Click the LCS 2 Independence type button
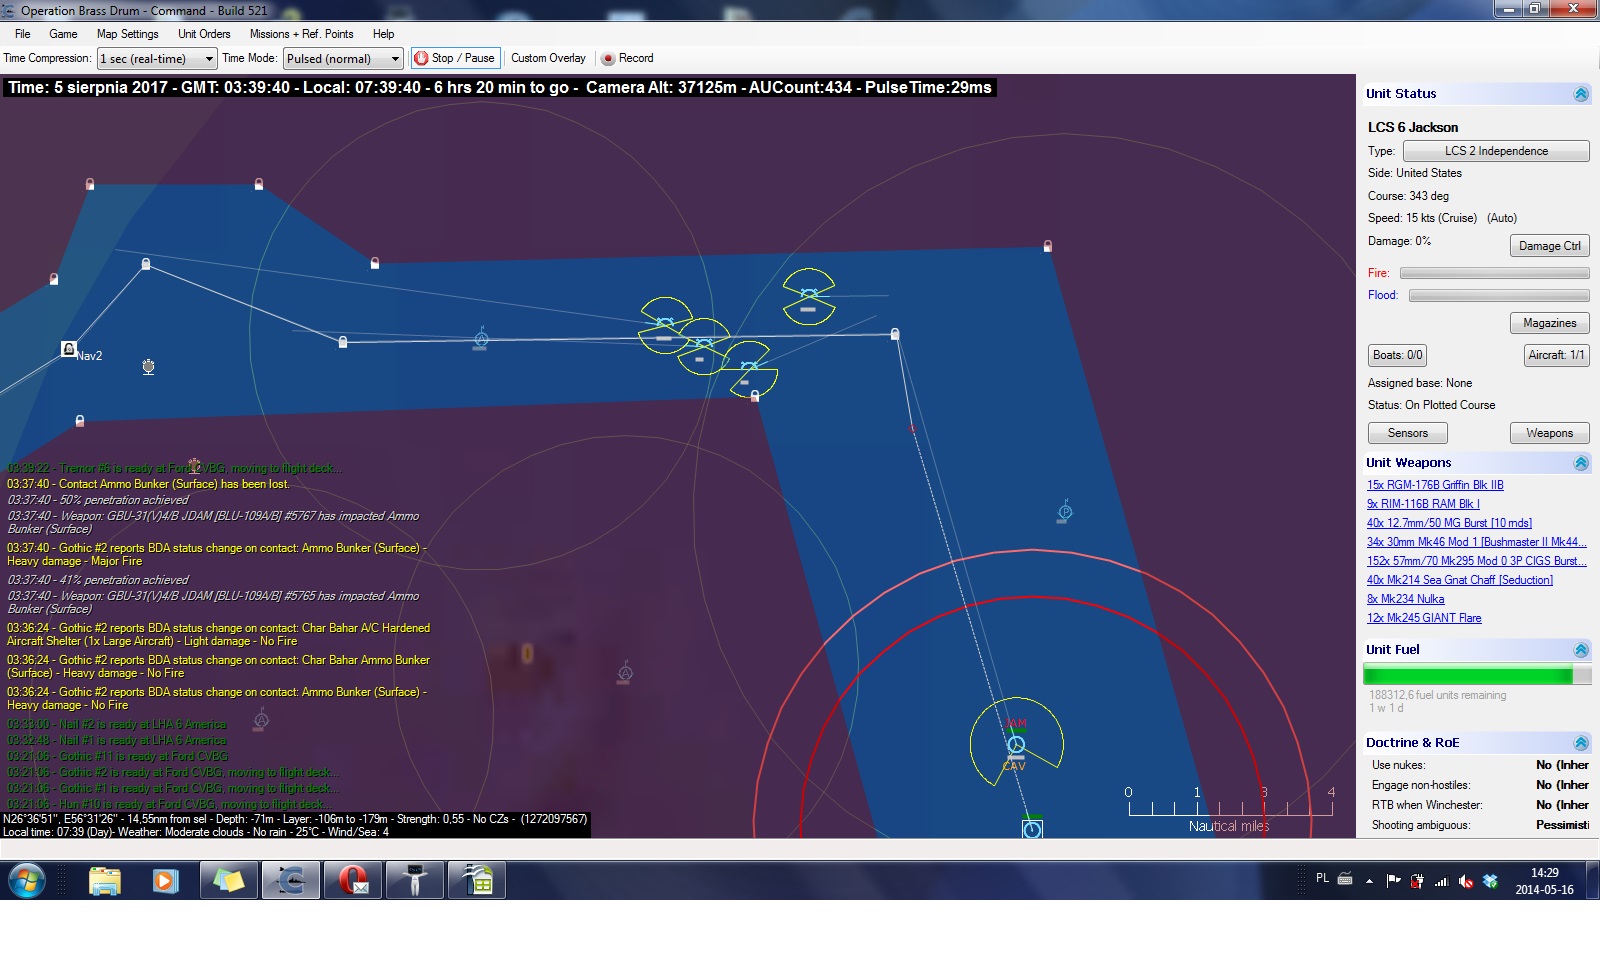1600x972 pixels. 1496,151
